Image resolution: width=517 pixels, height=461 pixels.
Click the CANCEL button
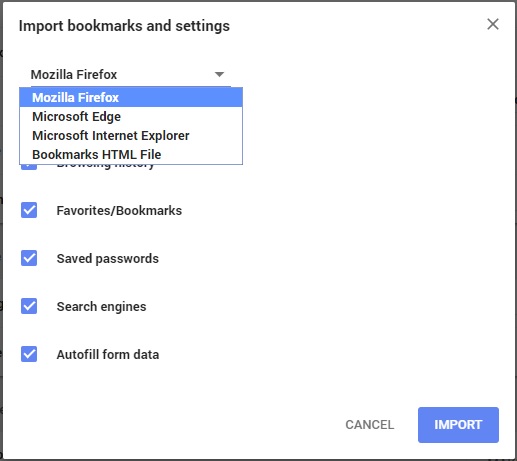(x=370, y=425)
